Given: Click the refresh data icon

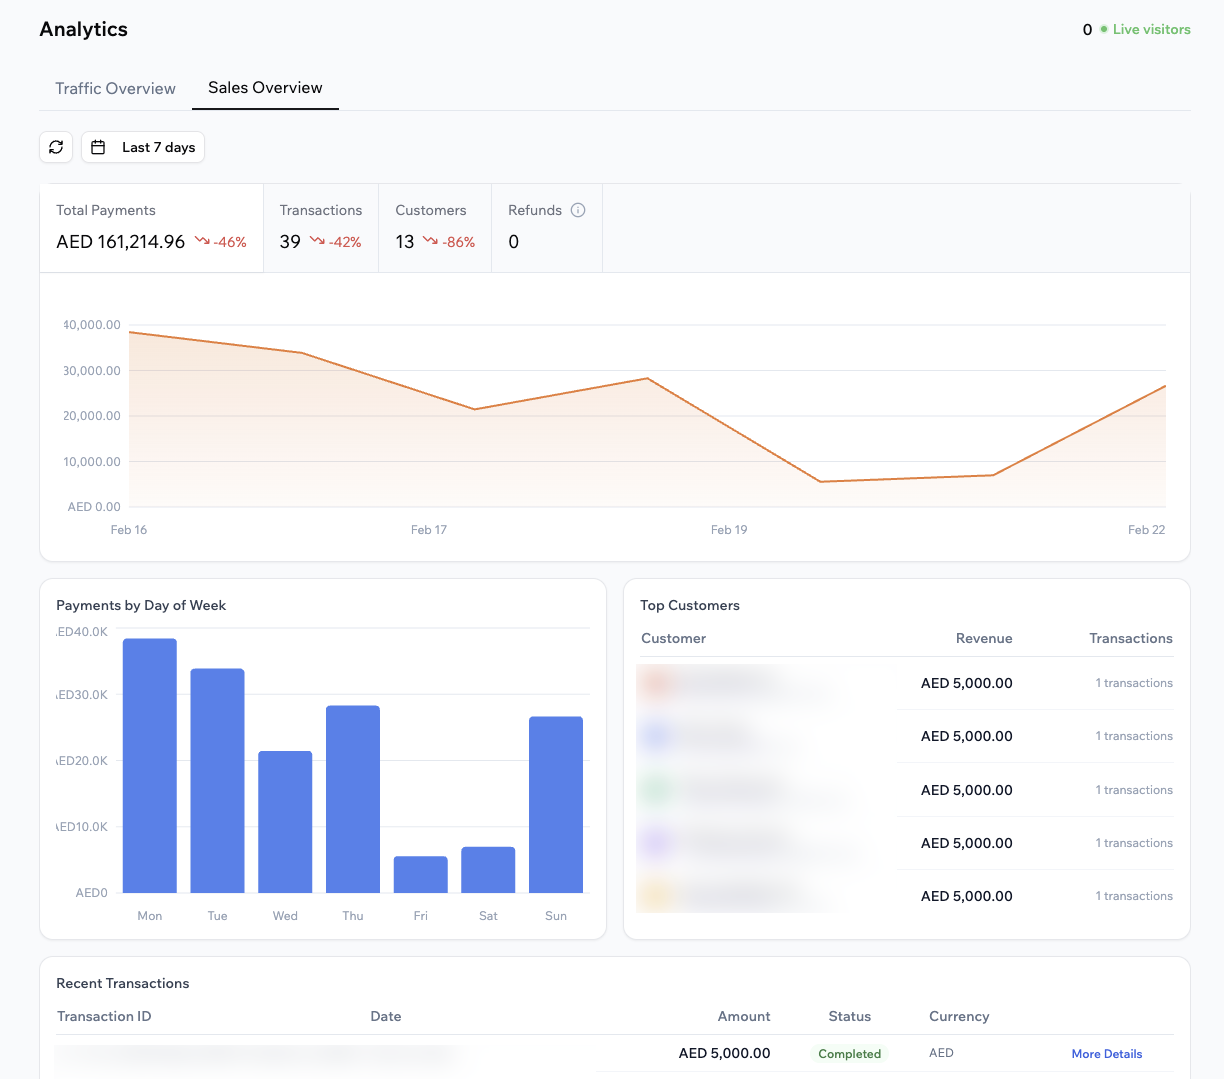Looking at the screenshot, I should [x=56, y=147].
